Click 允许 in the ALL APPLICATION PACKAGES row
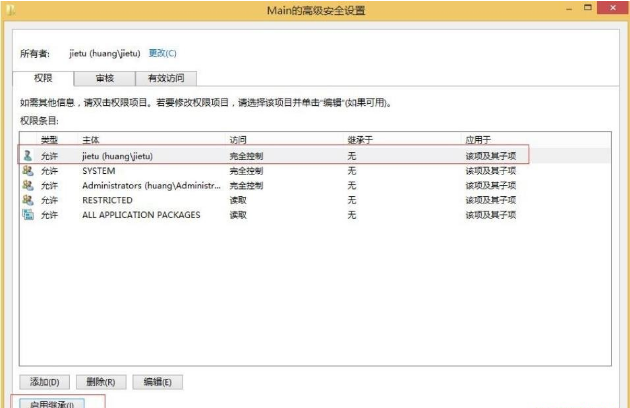 pyautogui.click(x=49, y=215)
